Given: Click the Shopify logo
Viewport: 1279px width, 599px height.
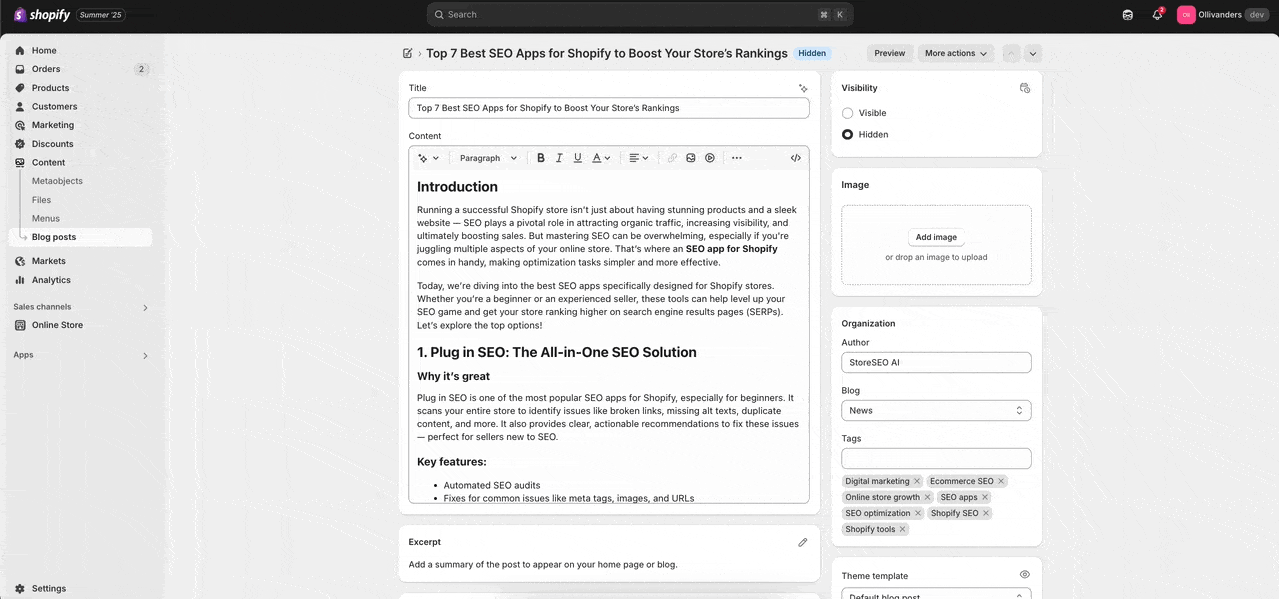Looking at the screenshot, I should (42, 15).
